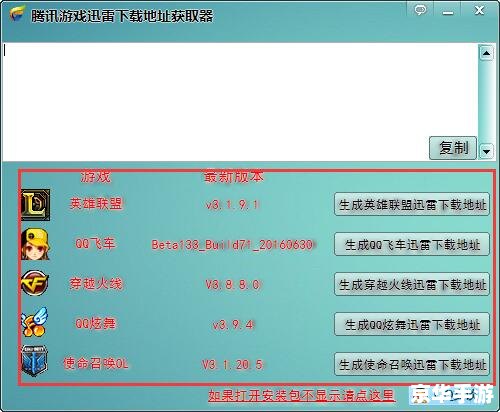
Task: Click the 使命召唤OL game name label
Action: coord(96,363)
